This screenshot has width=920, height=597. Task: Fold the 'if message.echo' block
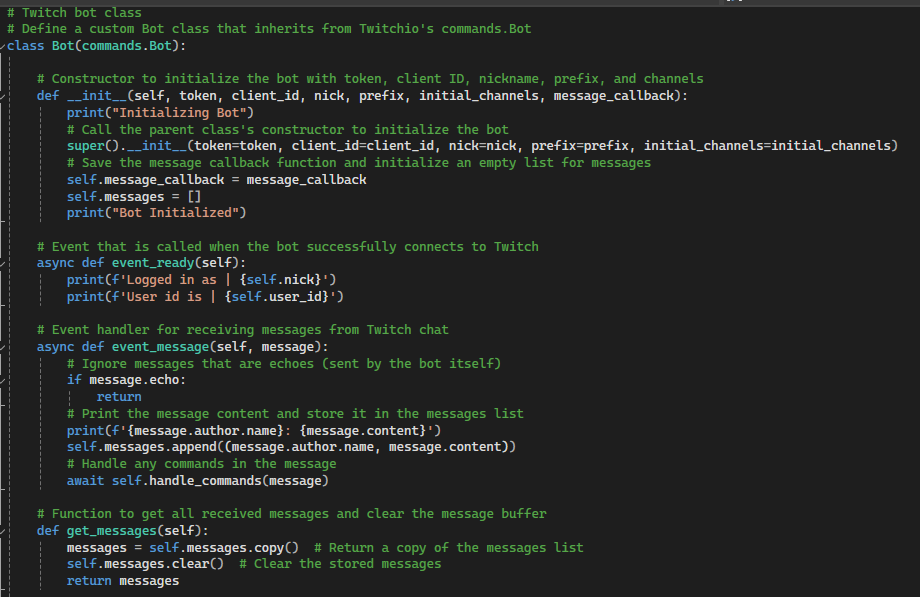4,380
